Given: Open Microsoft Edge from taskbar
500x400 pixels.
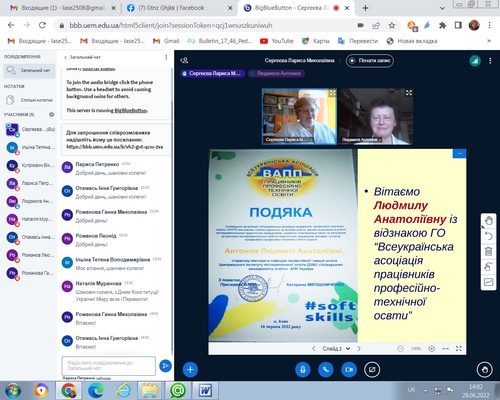Looking at the screenshot, I should coord(96,390).
